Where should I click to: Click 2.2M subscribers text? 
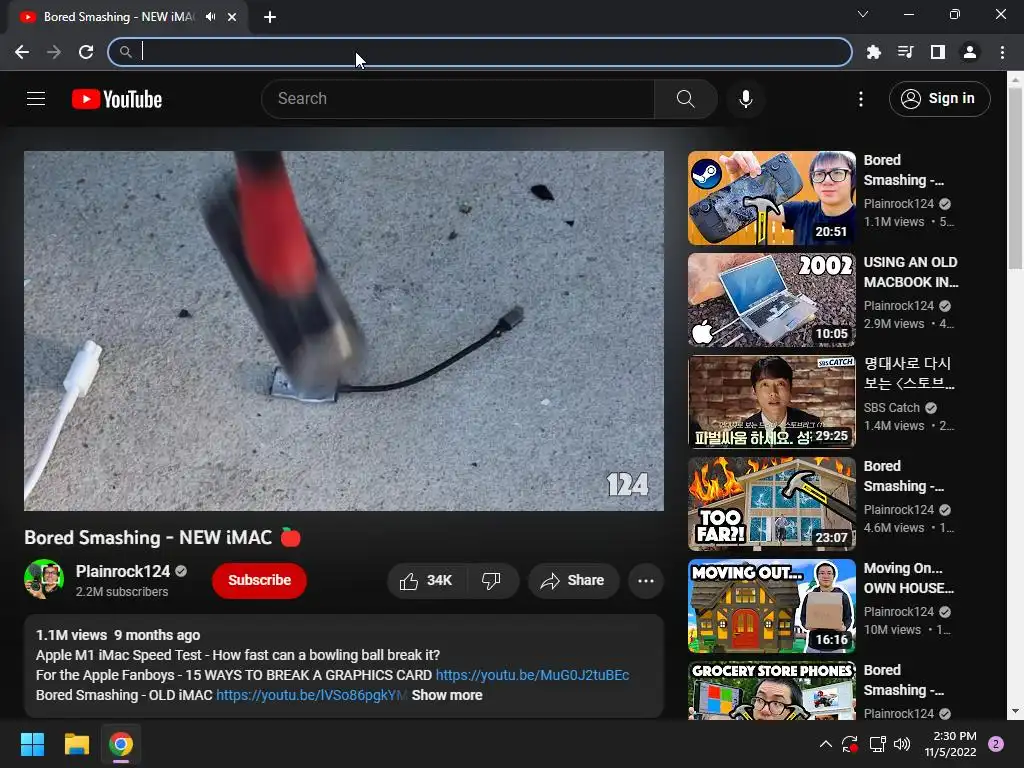pyautogui.click(x=121, y=592)
